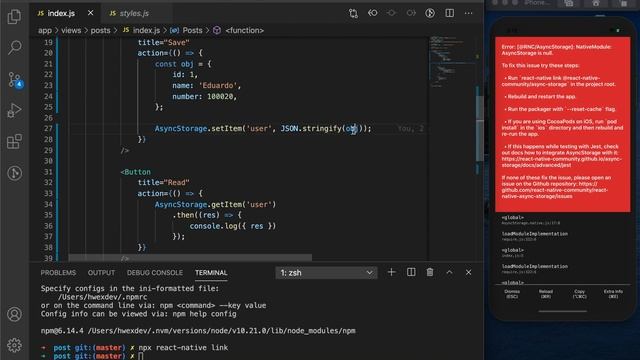Click the run/compass icon in editor toolbar
Image resolution: width=640 pixels, height=360 pixels.
pos(430,13)
